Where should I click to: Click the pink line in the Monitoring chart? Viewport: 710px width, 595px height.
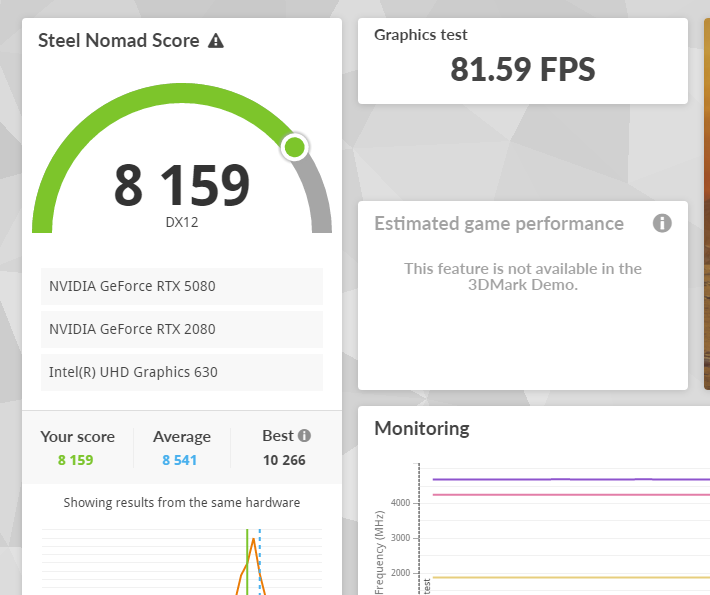point(571,494)
